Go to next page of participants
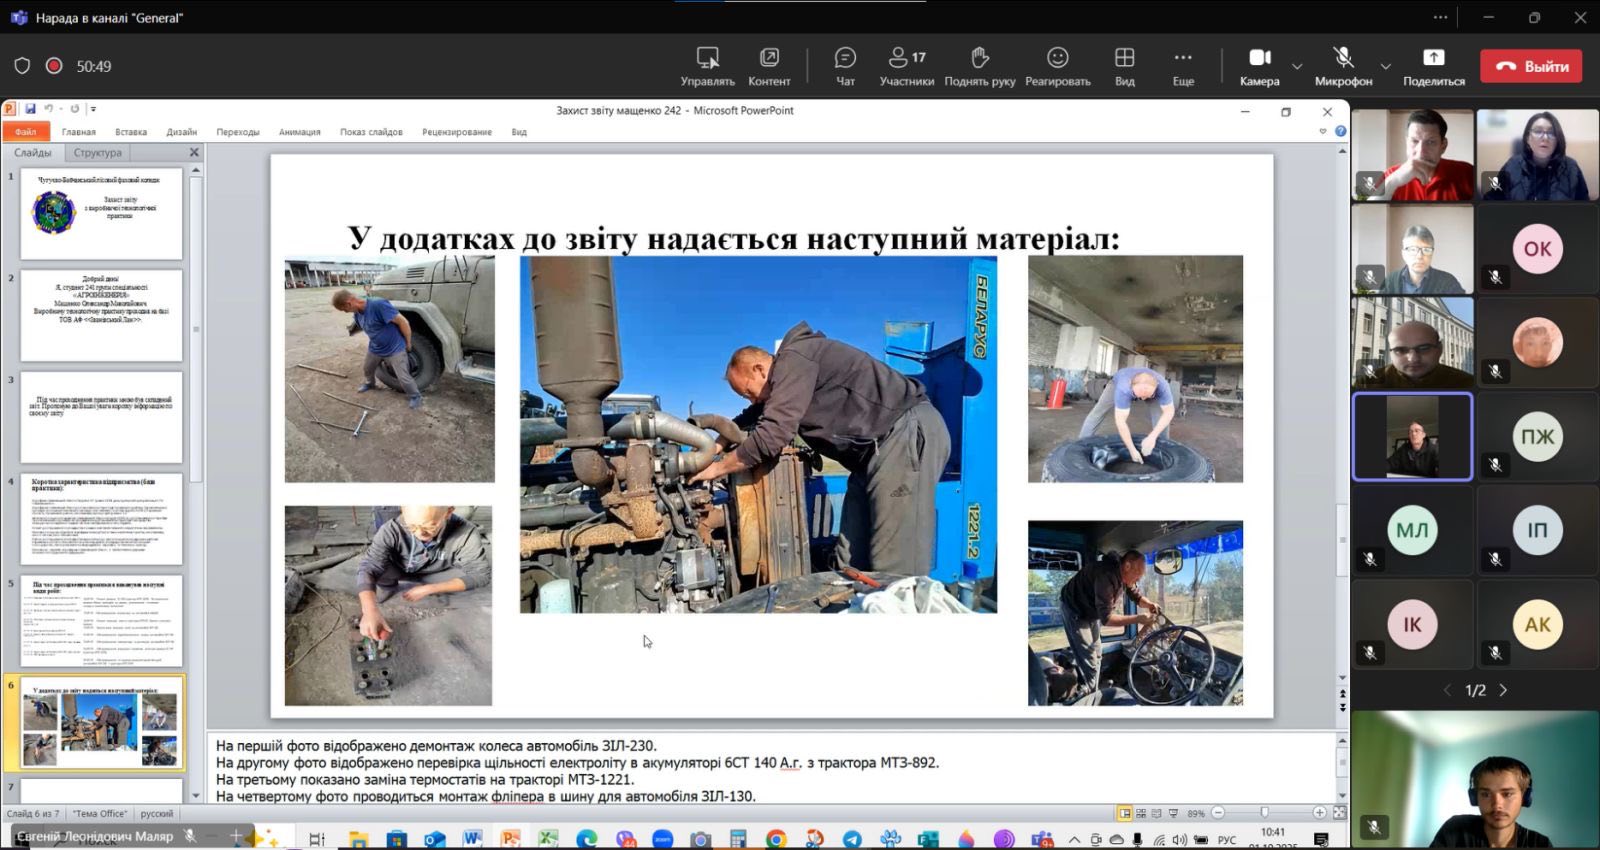The image size is (1600, 850). tap(1503, 690)
